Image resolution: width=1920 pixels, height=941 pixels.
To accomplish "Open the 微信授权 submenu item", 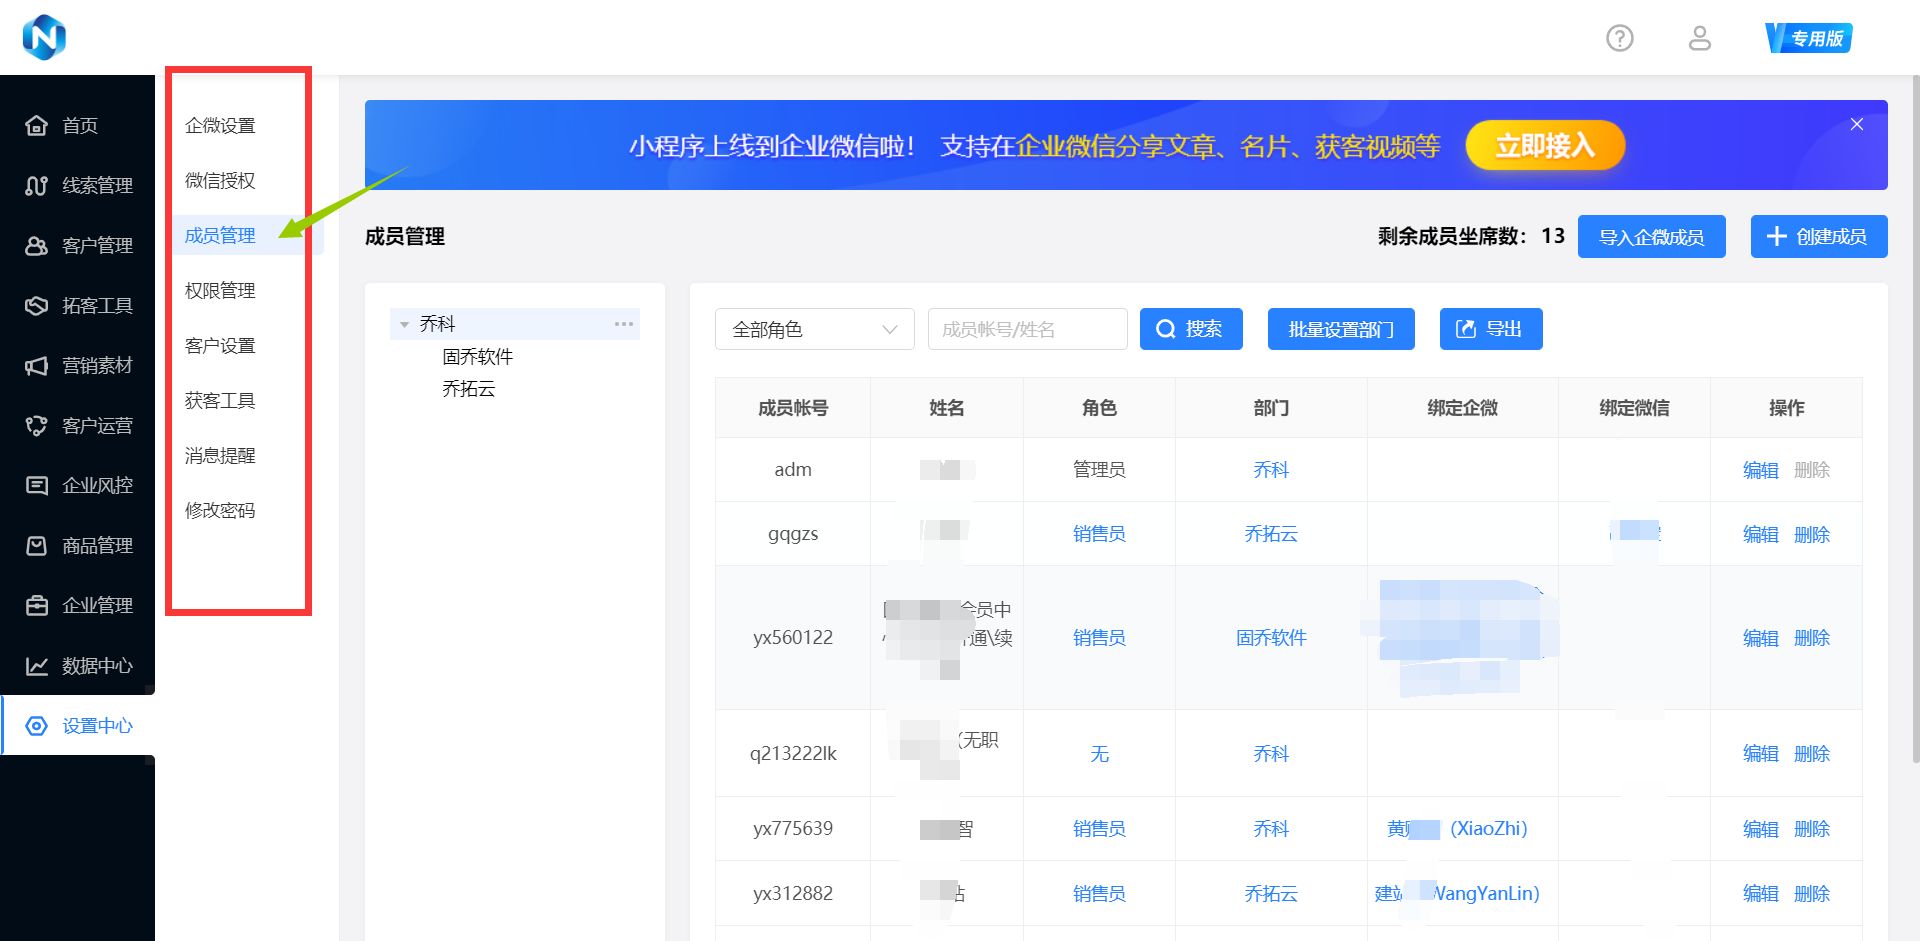I will (220, 181).
